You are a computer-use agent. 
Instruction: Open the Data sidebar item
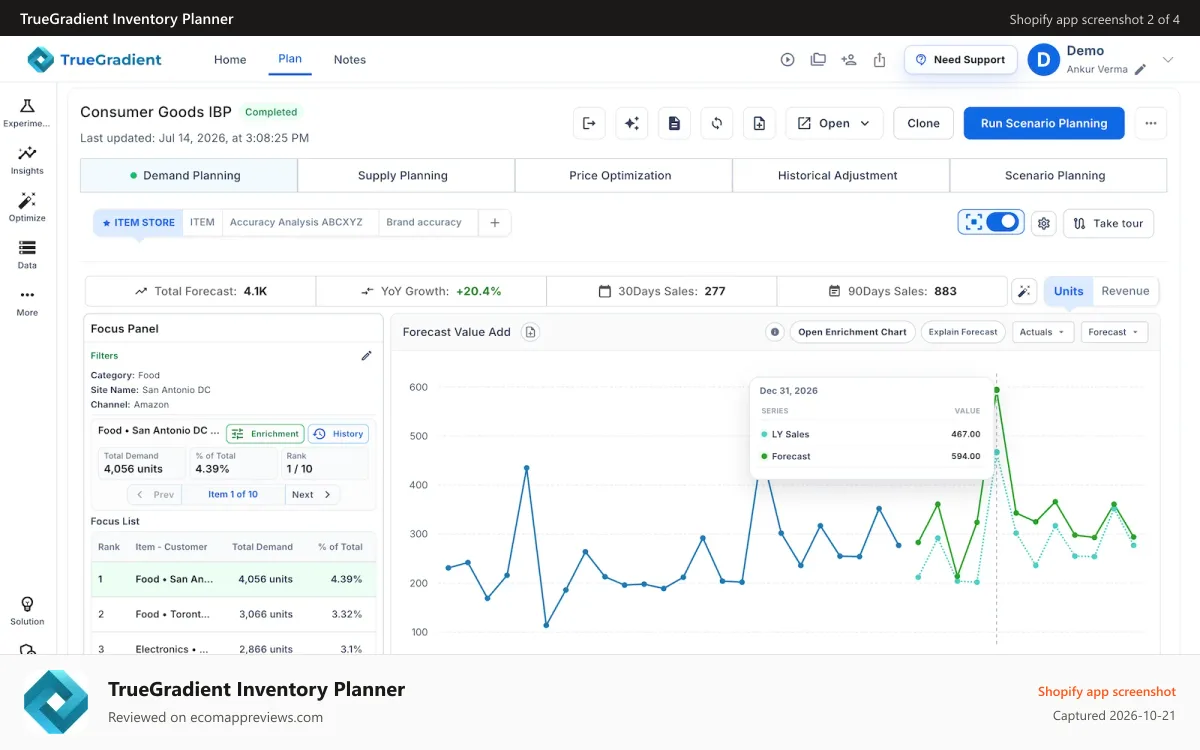click(27, 254)
